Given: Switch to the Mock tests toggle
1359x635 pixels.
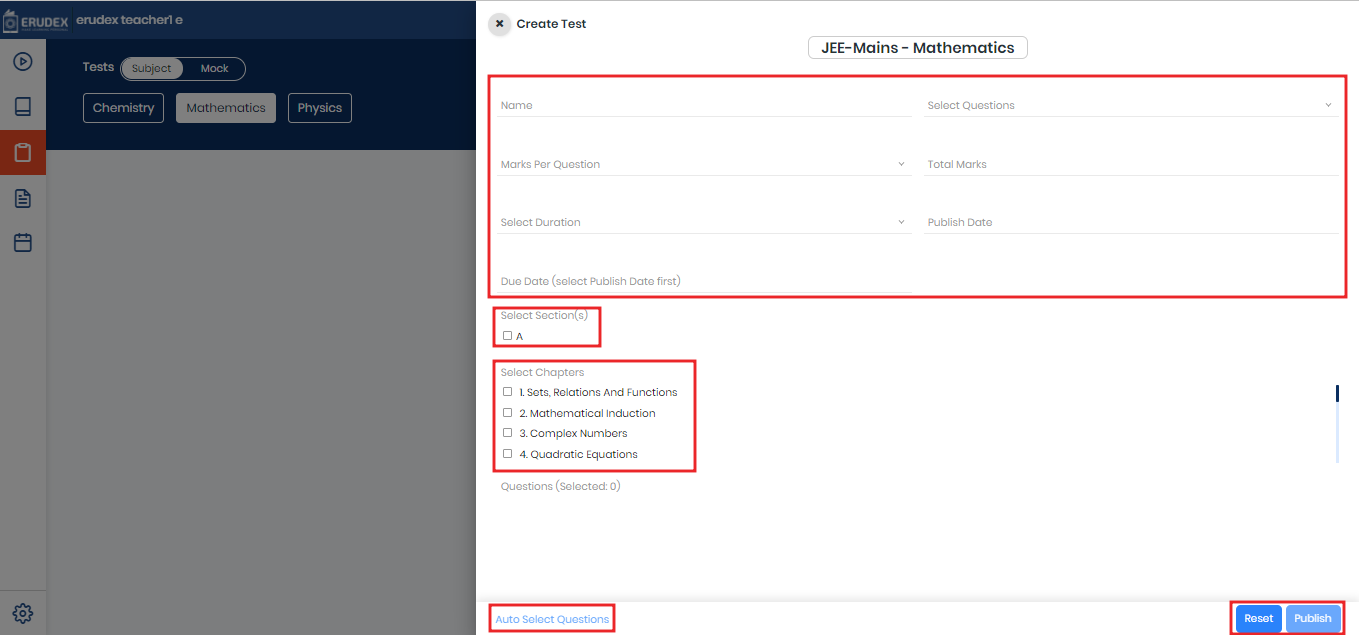Looking at the screenshot, I should point(214,69).
